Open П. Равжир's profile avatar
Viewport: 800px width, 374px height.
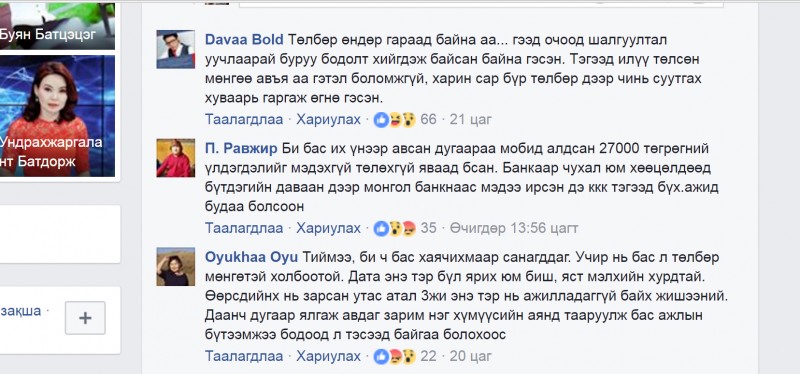click(176, 158)
